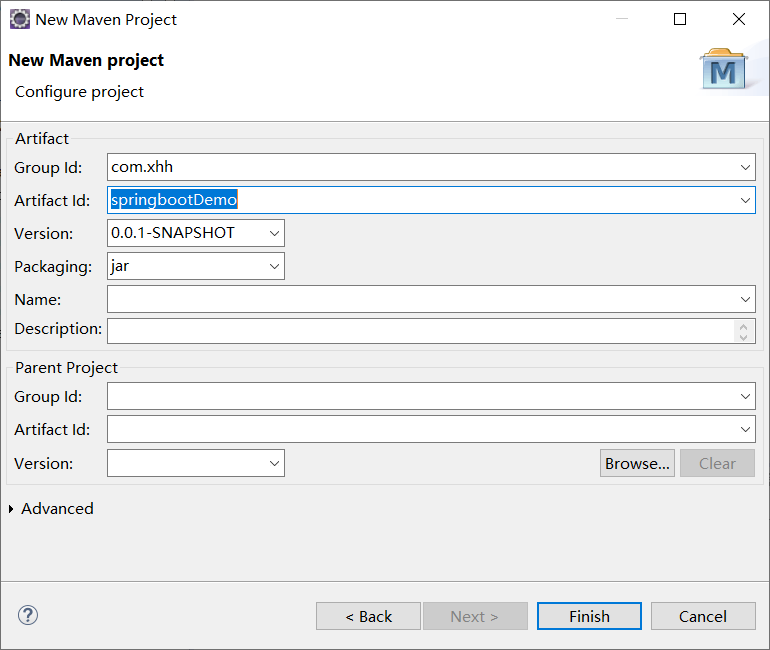The width and height of the screenshot is (770, 650).
Task: Click the Configure project subtitle text
Action: (x=80, y=92)
